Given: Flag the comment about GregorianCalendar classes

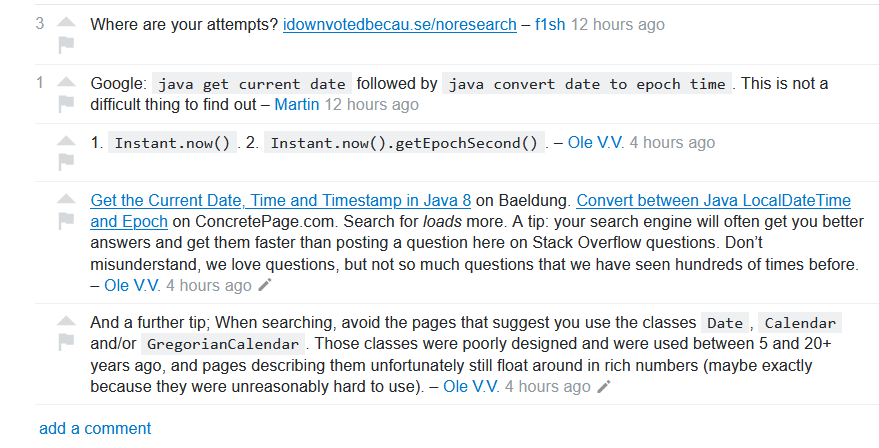Looking at the screenshot, I should [x=66, y=342].
